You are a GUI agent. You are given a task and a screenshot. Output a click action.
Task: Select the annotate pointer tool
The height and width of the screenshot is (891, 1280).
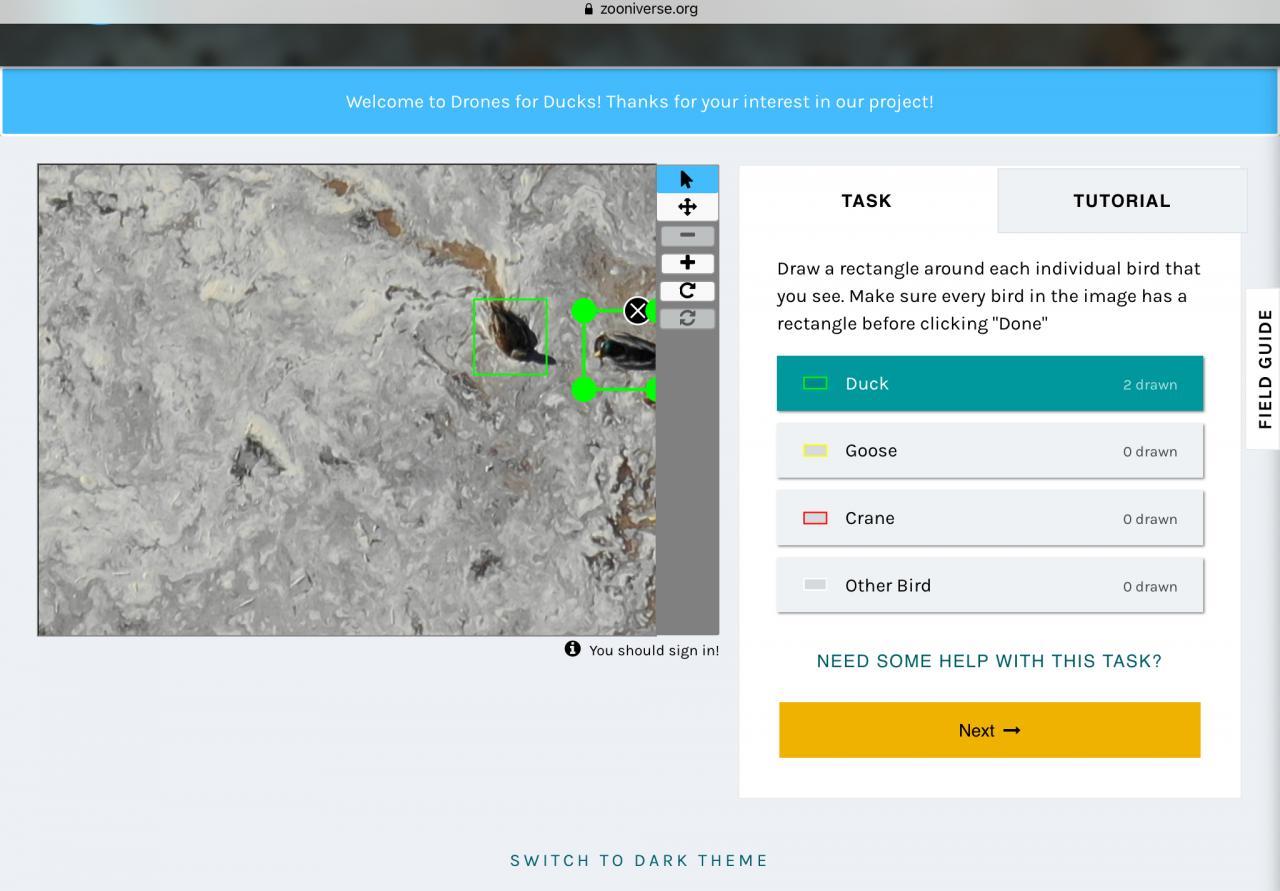(x=687, y=179)
